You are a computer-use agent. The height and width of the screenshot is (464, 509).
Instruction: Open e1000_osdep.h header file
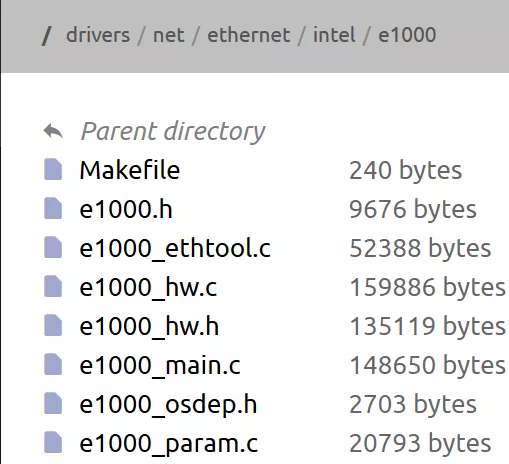[x=168, y=404]
